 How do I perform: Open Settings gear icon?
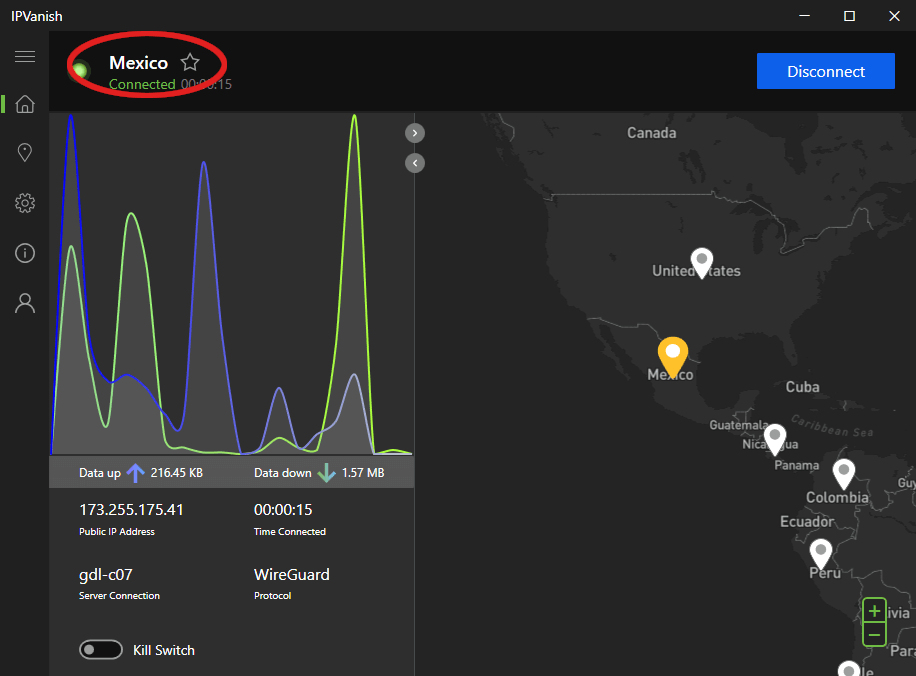(x=25, y=203)
